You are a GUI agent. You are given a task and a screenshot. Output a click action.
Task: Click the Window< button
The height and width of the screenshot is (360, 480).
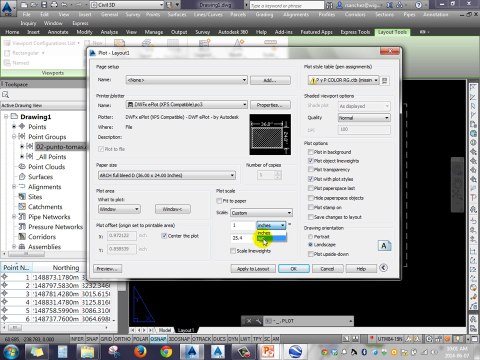click(x=173, y=209)
